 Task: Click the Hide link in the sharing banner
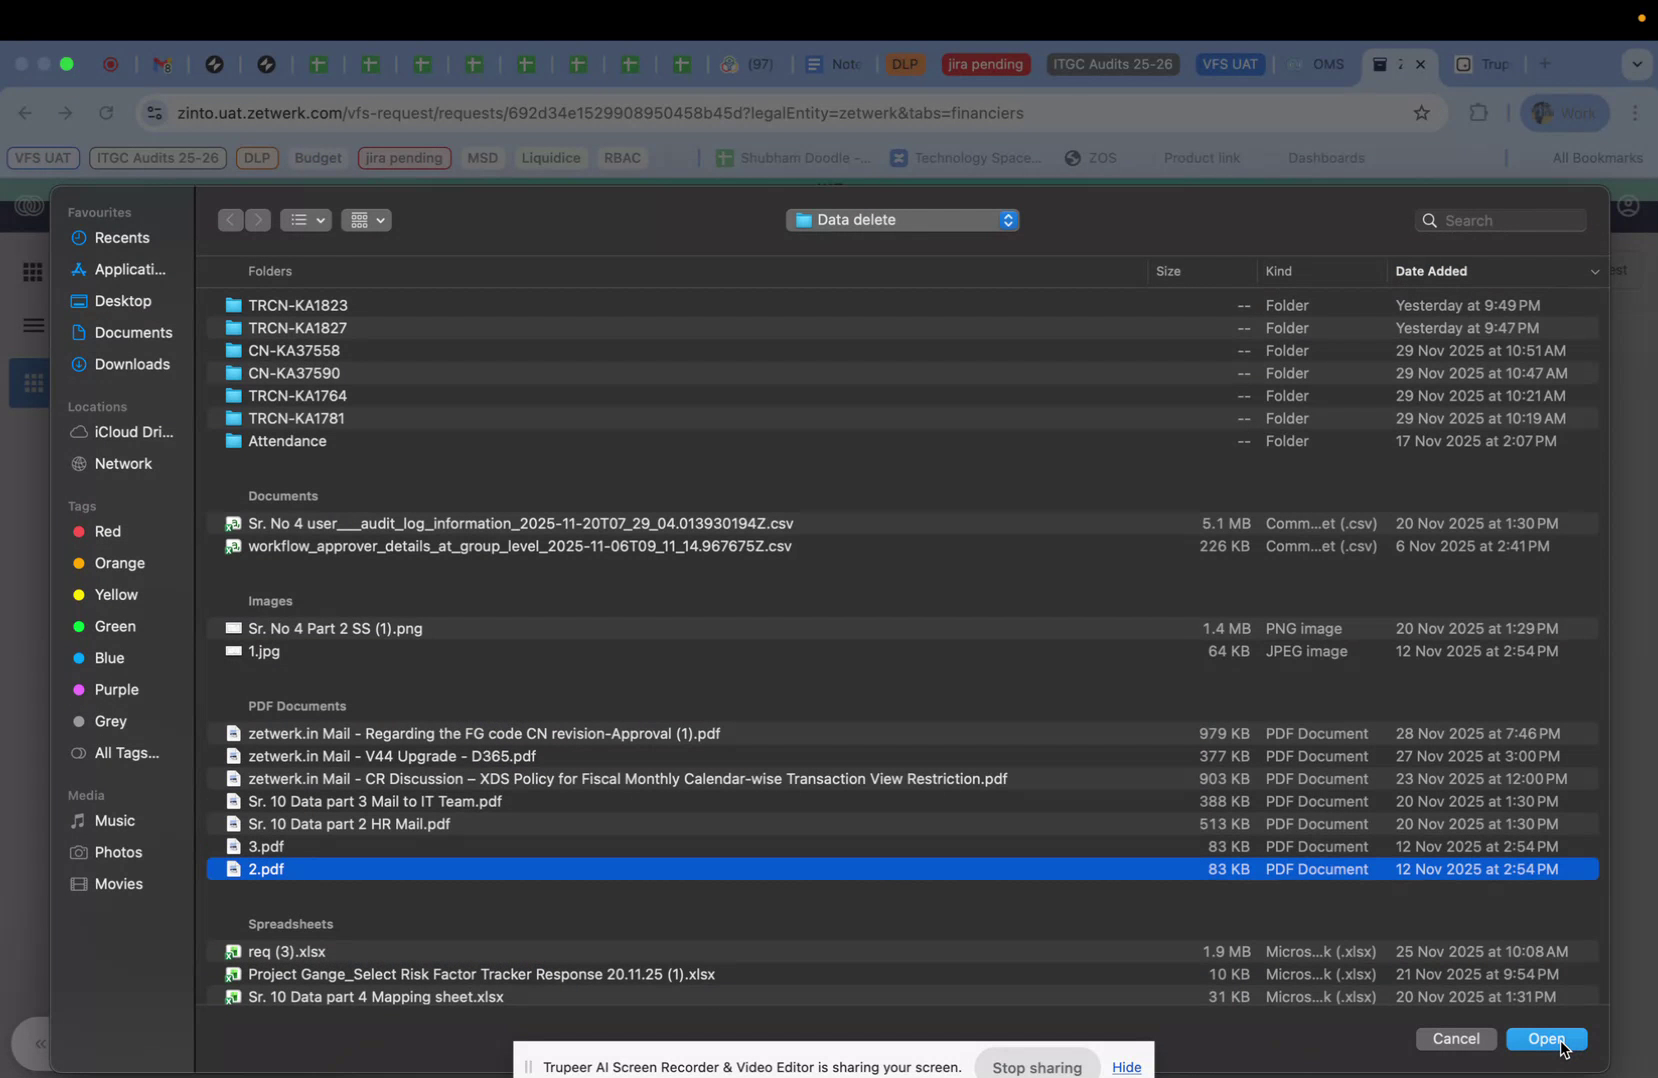(x=1127, y=1067)
